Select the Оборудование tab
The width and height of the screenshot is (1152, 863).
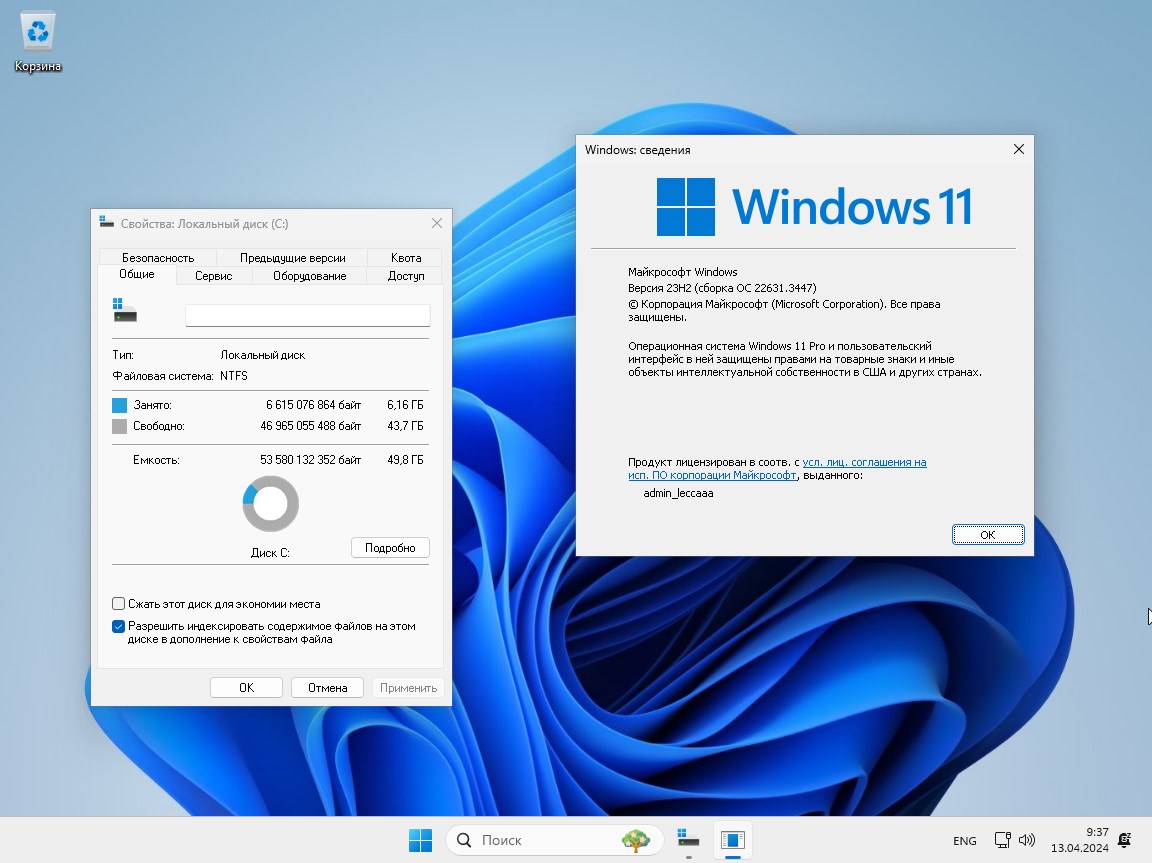tap(309, 276)
